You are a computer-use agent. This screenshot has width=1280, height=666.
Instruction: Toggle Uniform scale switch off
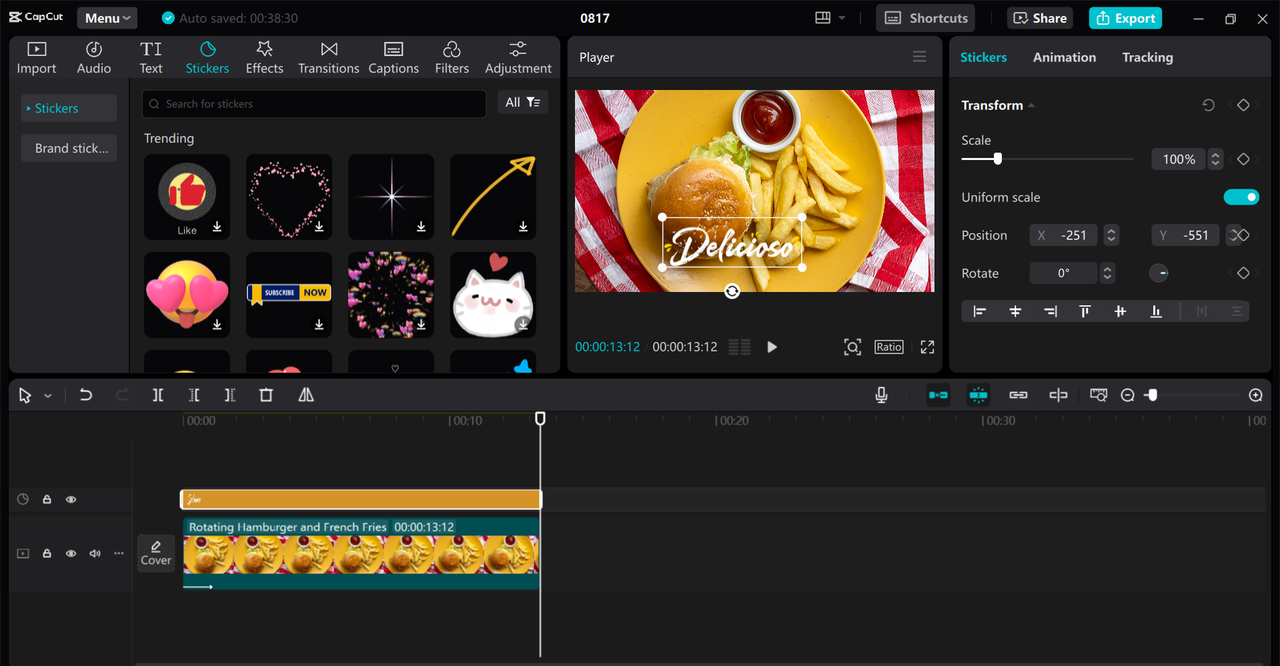coord(1241,197)
